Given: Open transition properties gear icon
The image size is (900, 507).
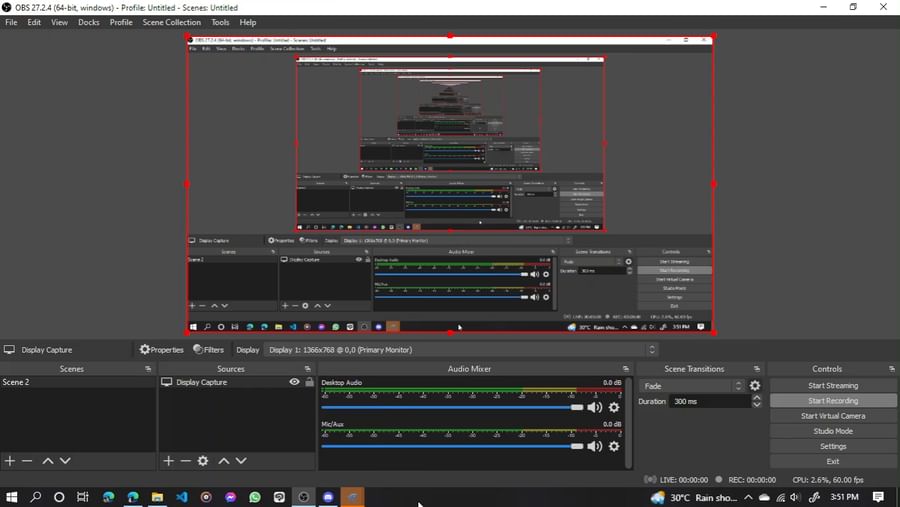Looking at the screenshot, I should point(755,386).
